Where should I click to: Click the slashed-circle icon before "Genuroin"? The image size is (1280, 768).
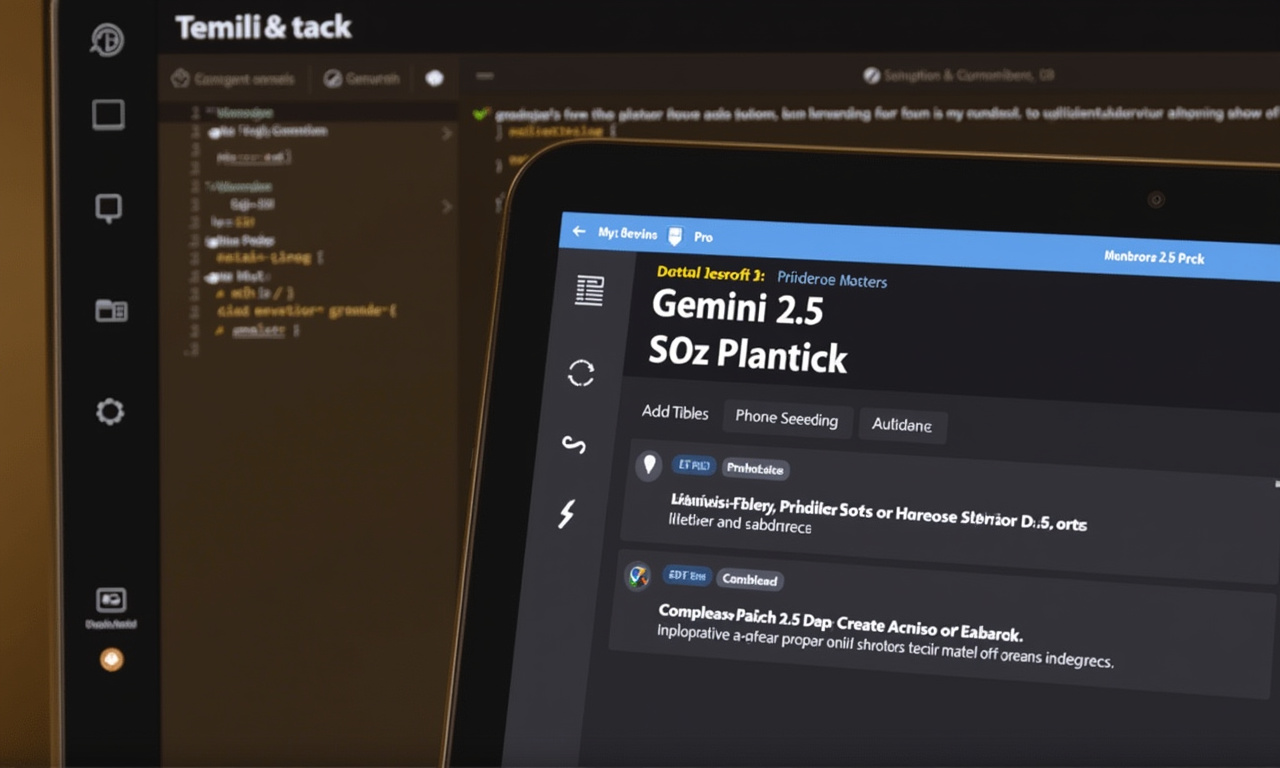click(333, 78)
